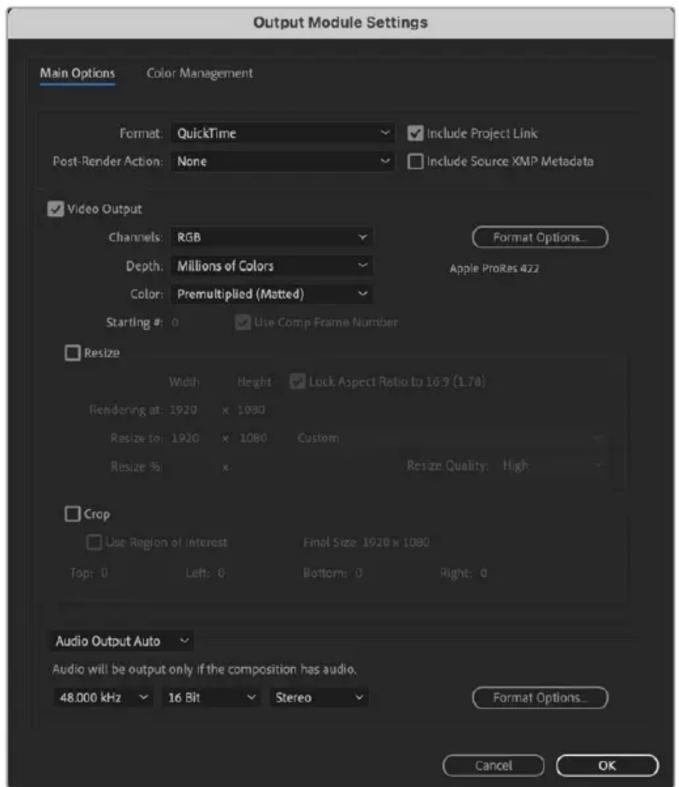The image size is (679, 787).
Task: Toggle the Include Project Link checkbox
Action: (415, 133)
